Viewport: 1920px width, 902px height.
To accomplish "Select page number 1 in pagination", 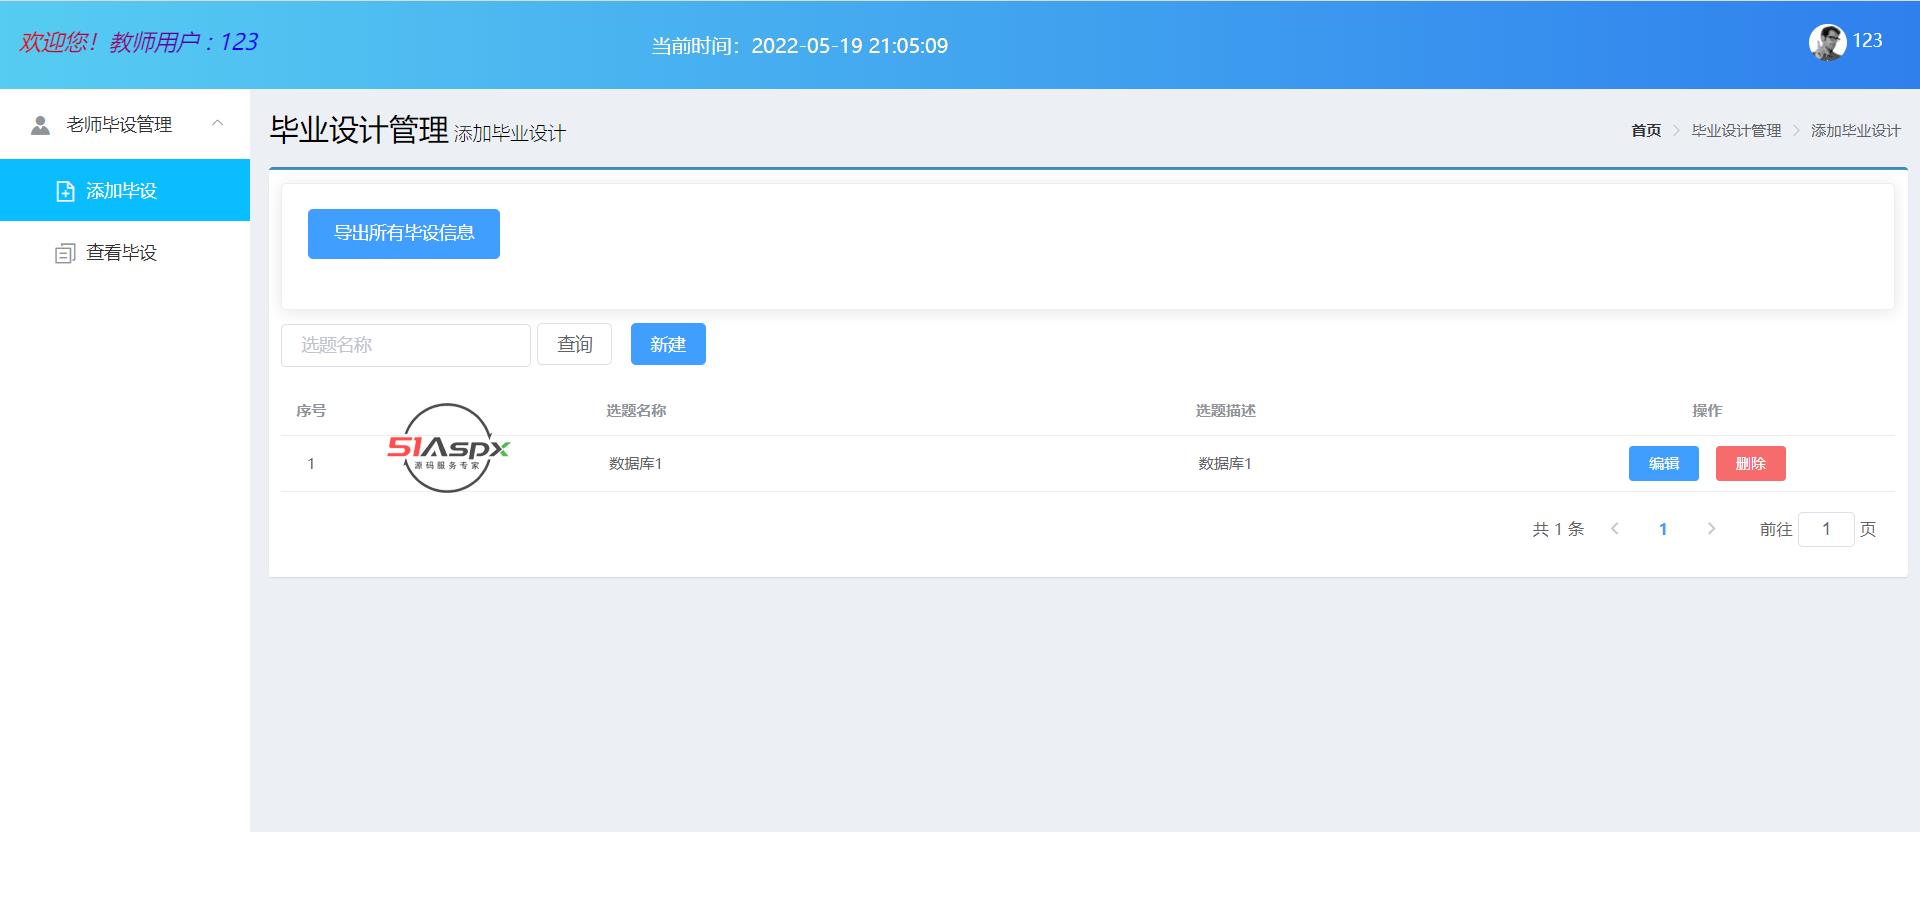I will click(1663, 529).
